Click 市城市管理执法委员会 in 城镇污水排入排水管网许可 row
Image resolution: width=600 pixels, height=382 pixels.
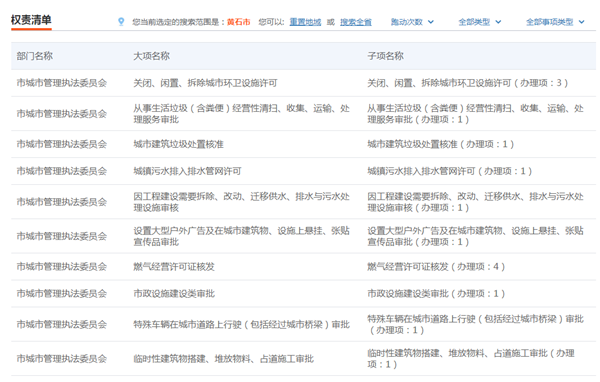tap(62, 171)
